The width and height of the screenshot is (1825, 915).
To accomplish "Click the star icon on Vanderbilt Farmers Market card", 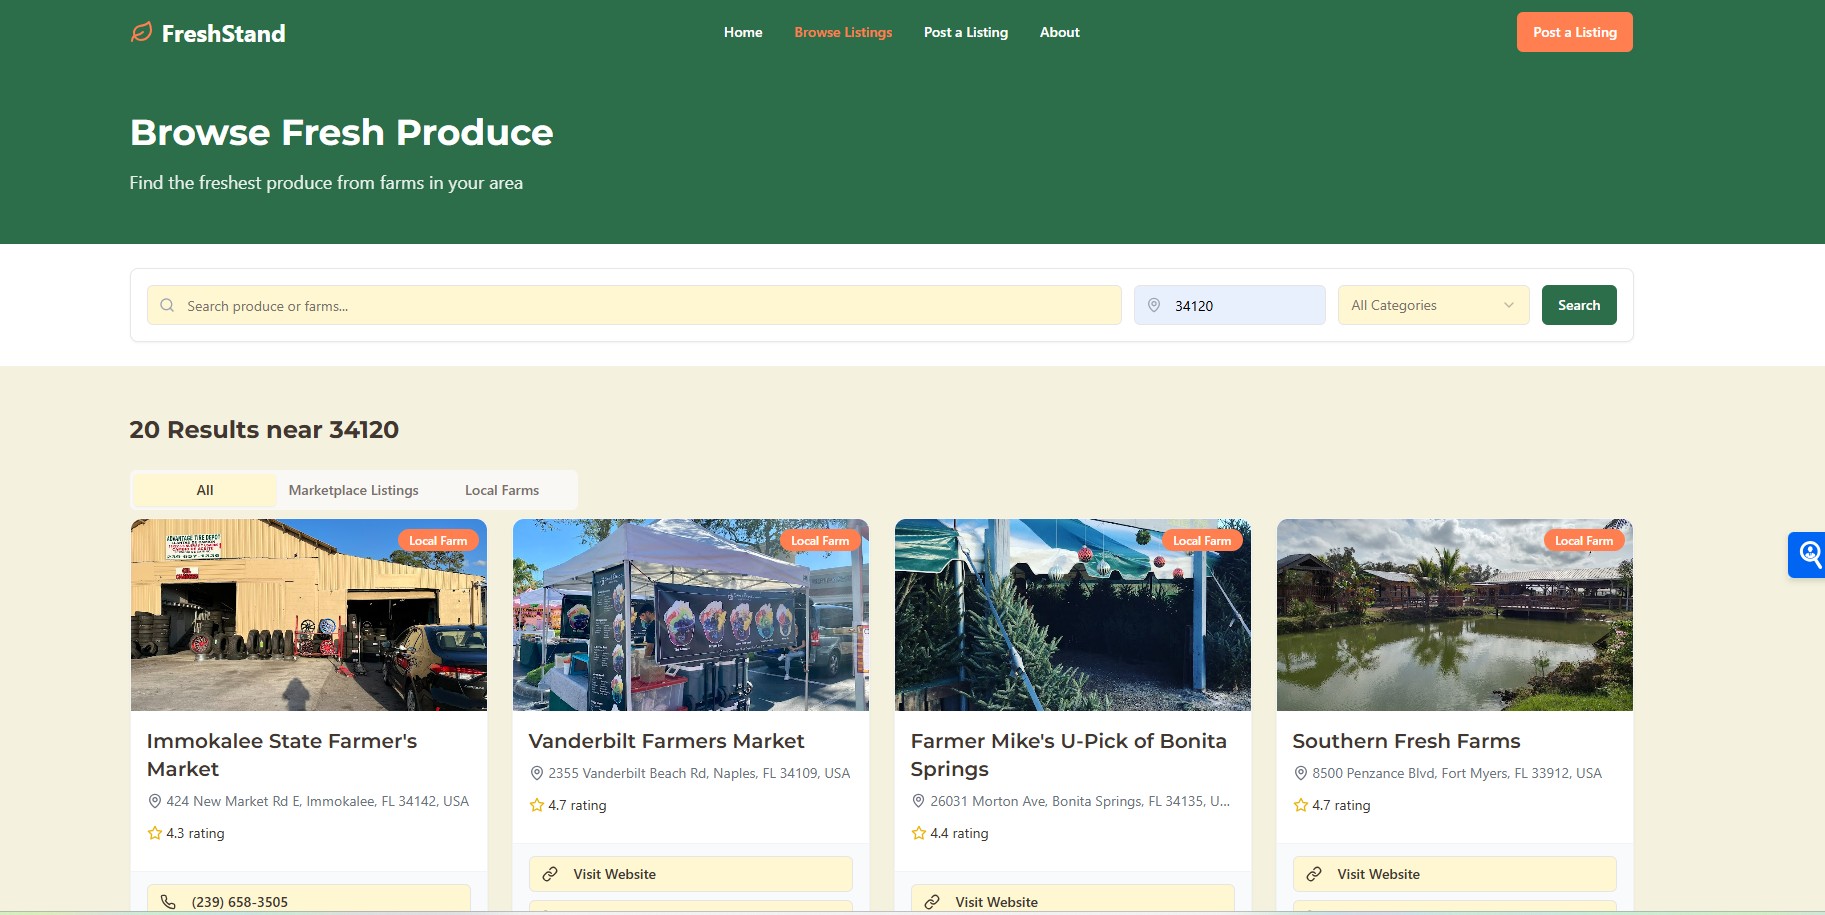I will [x=537, y=805].
